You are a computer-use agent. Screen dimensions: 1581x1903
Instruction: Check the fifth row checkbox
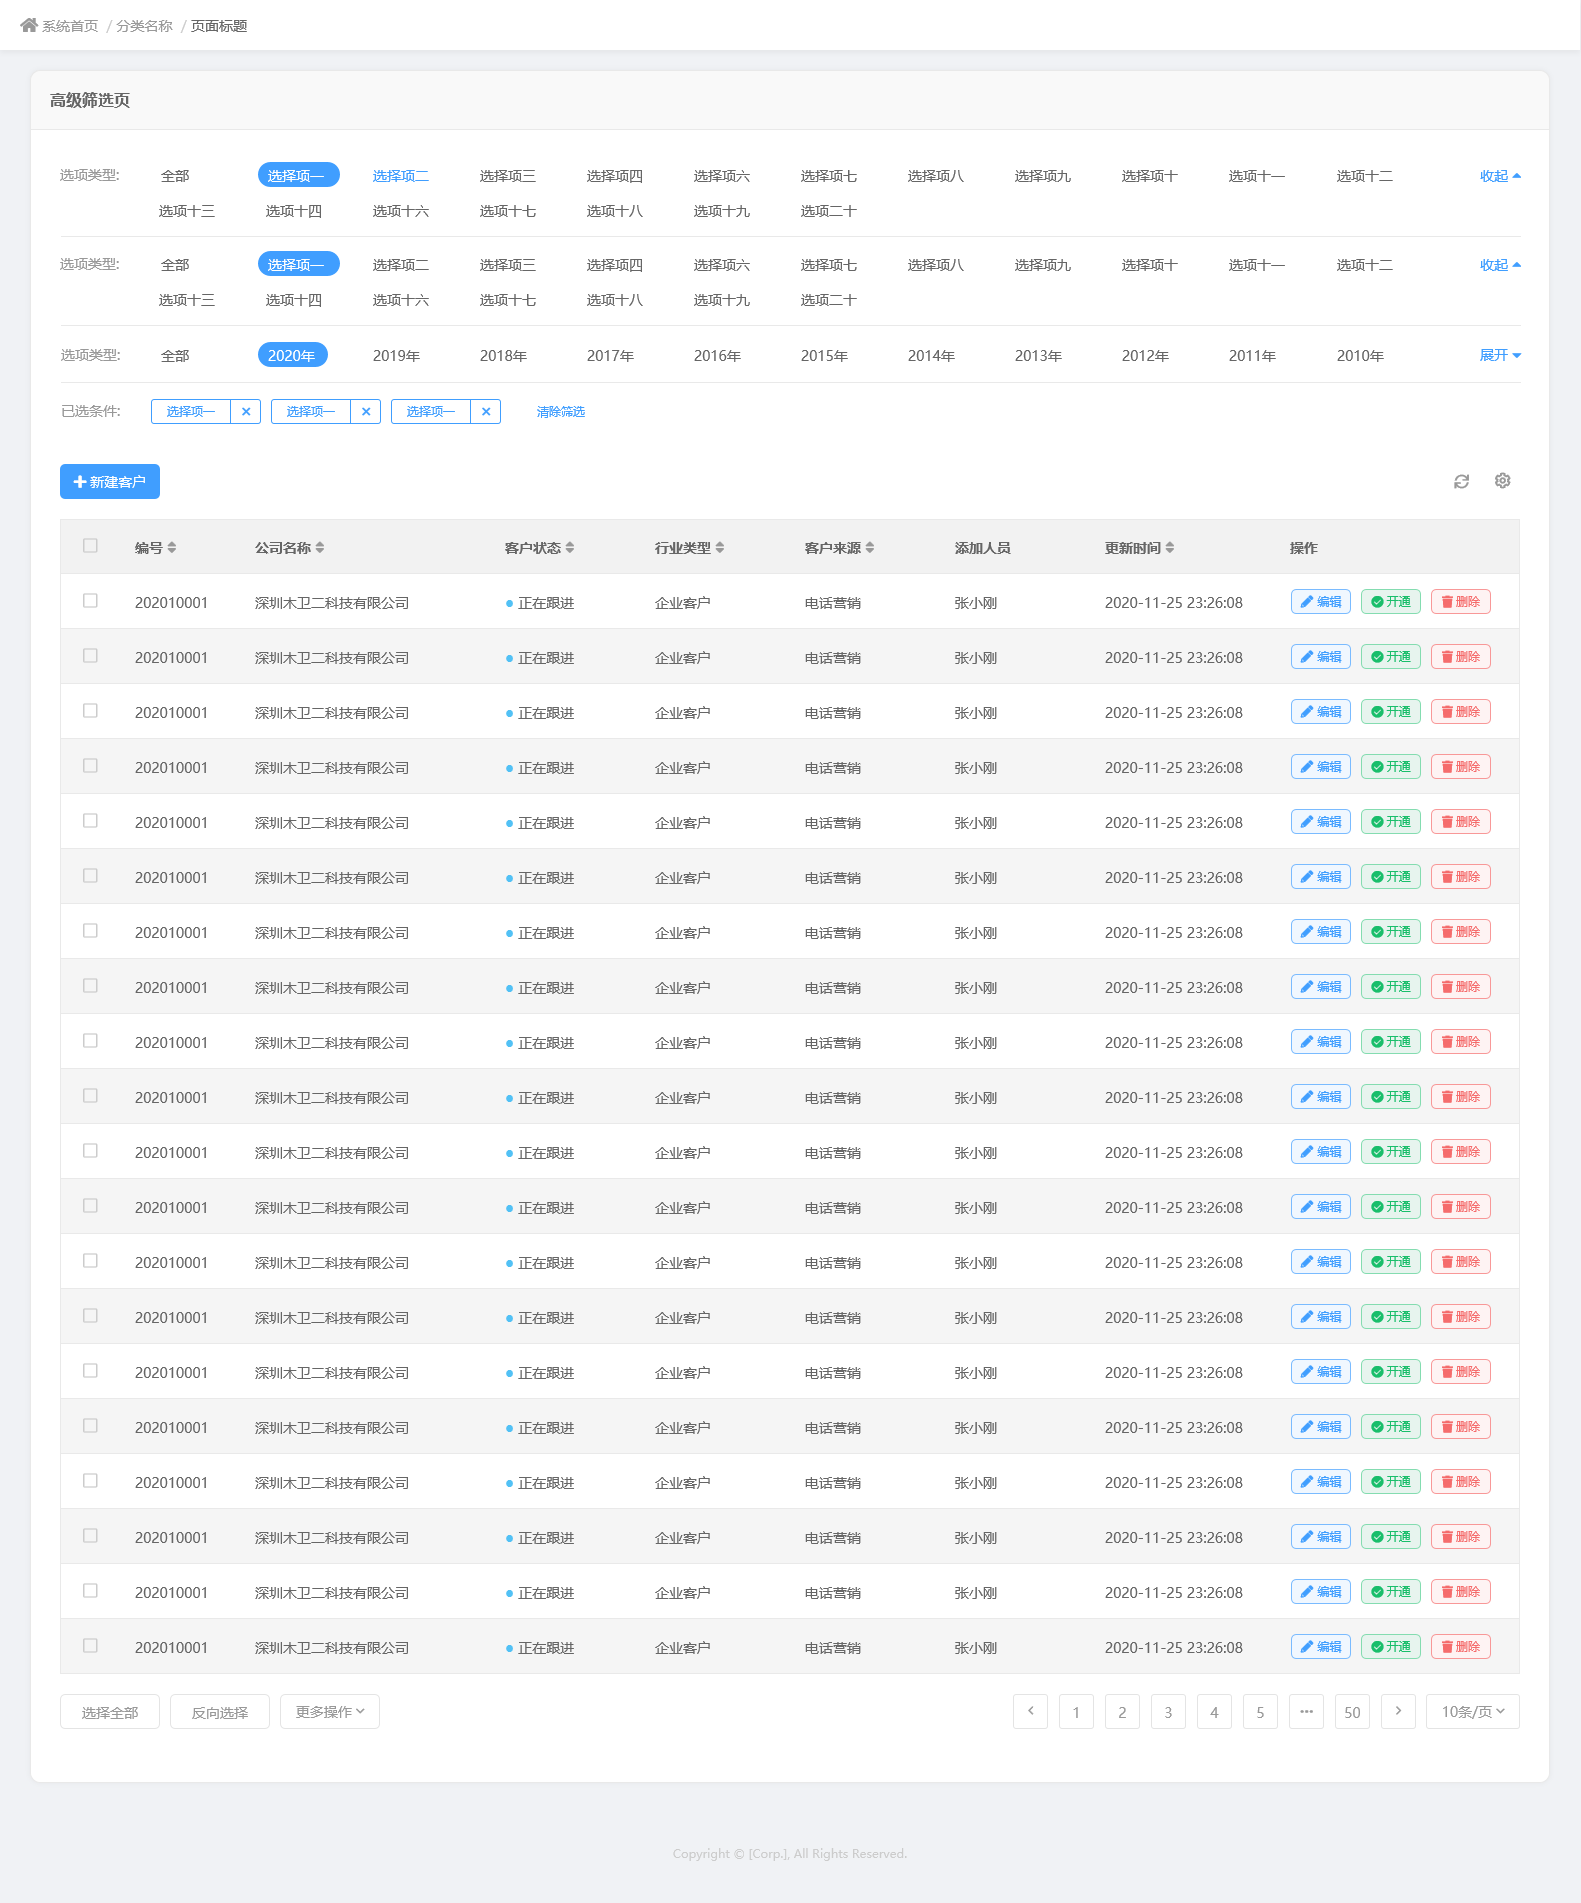click(90, 821)
